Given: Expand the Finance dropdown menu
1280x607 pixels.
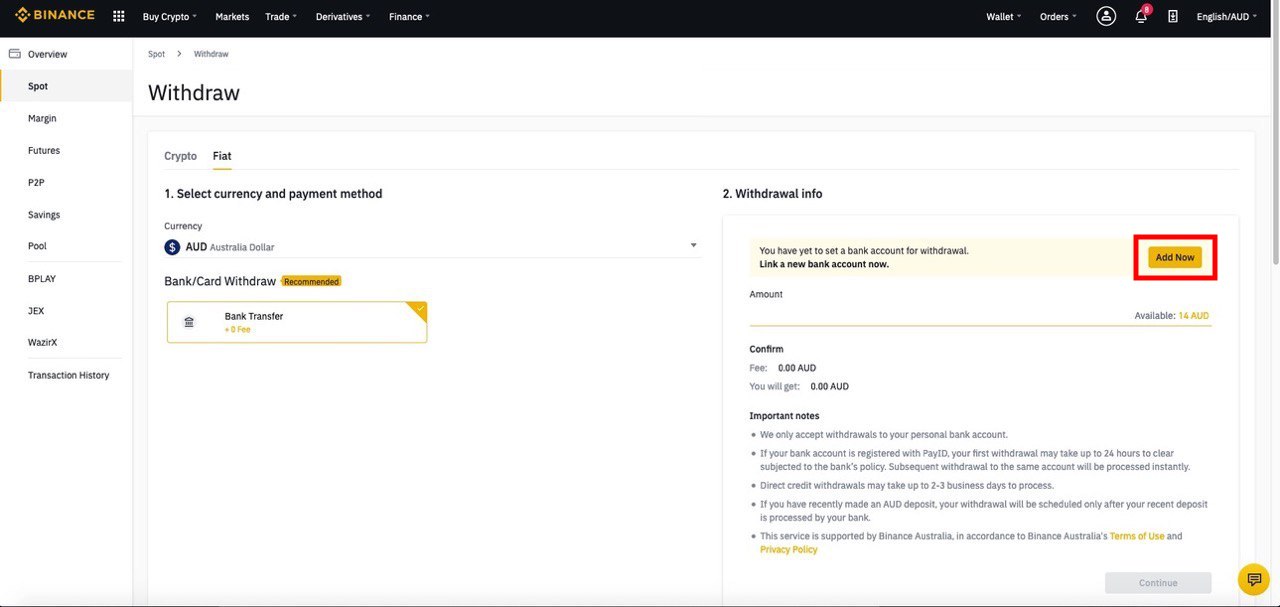Looking at the screenshot, I should tap(409, 17).
